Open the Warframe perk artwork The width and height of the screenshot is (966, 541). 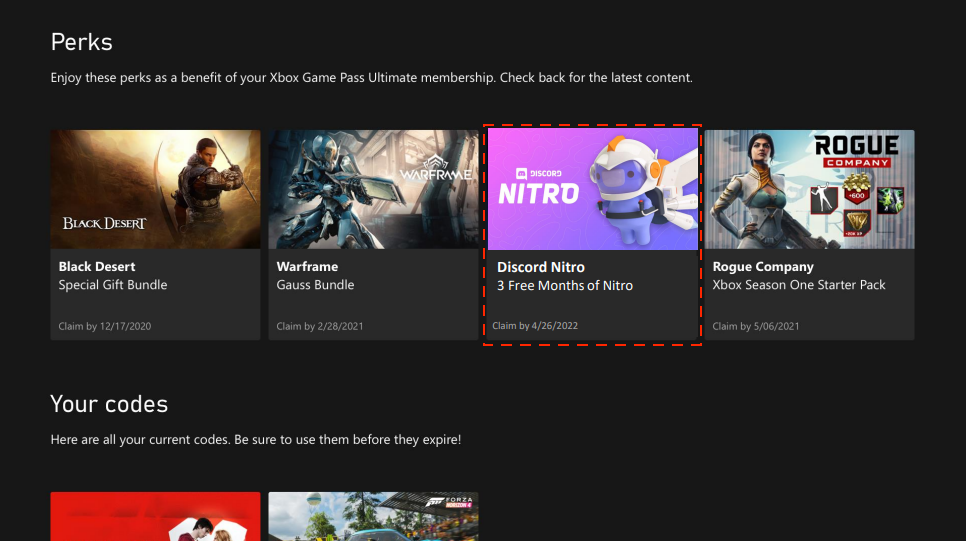click(x=373, y=189)
